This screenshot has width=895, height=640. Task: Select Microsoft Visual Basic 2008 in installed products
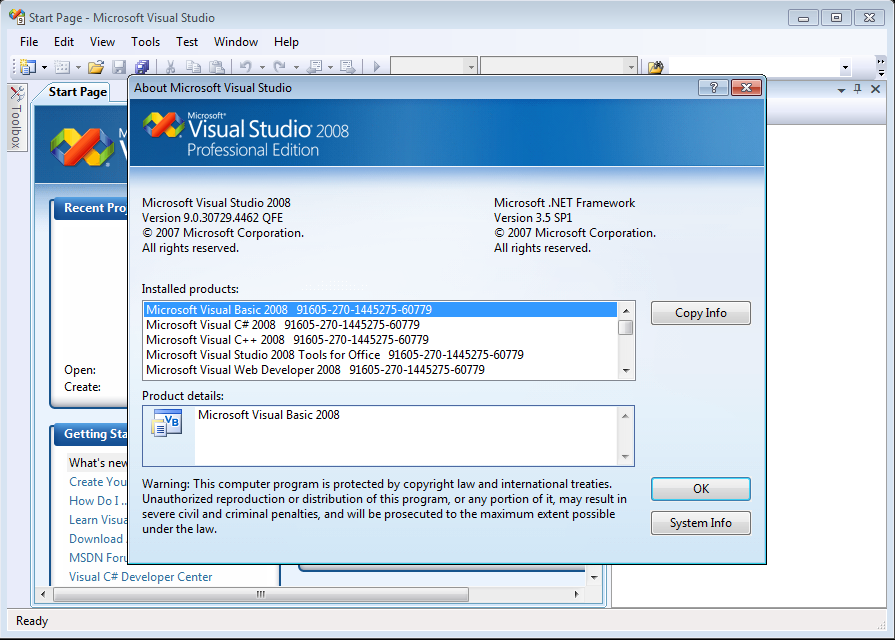(380, 309)
